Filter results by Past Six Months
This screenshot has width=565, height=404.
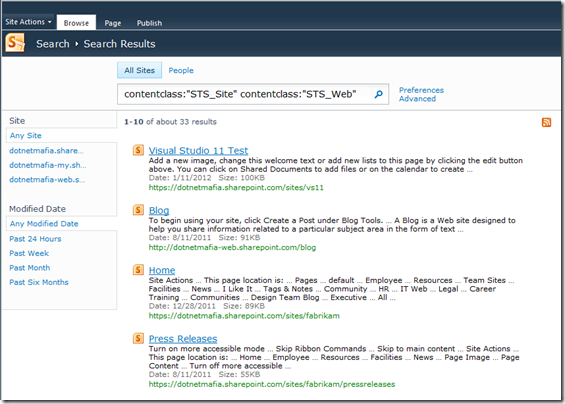(39, 282)
